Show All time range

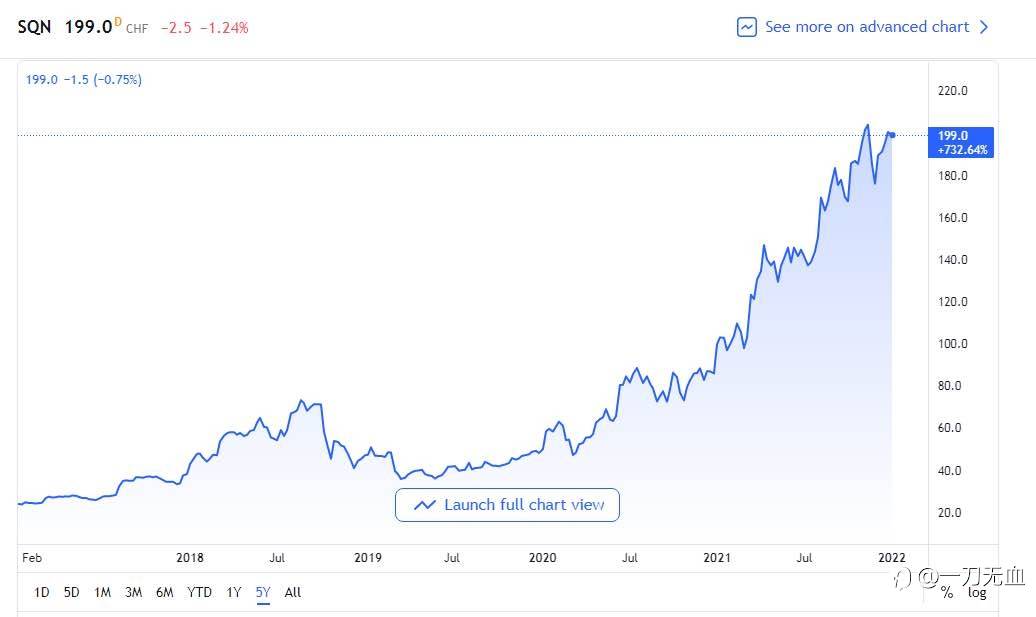(293, 592)
